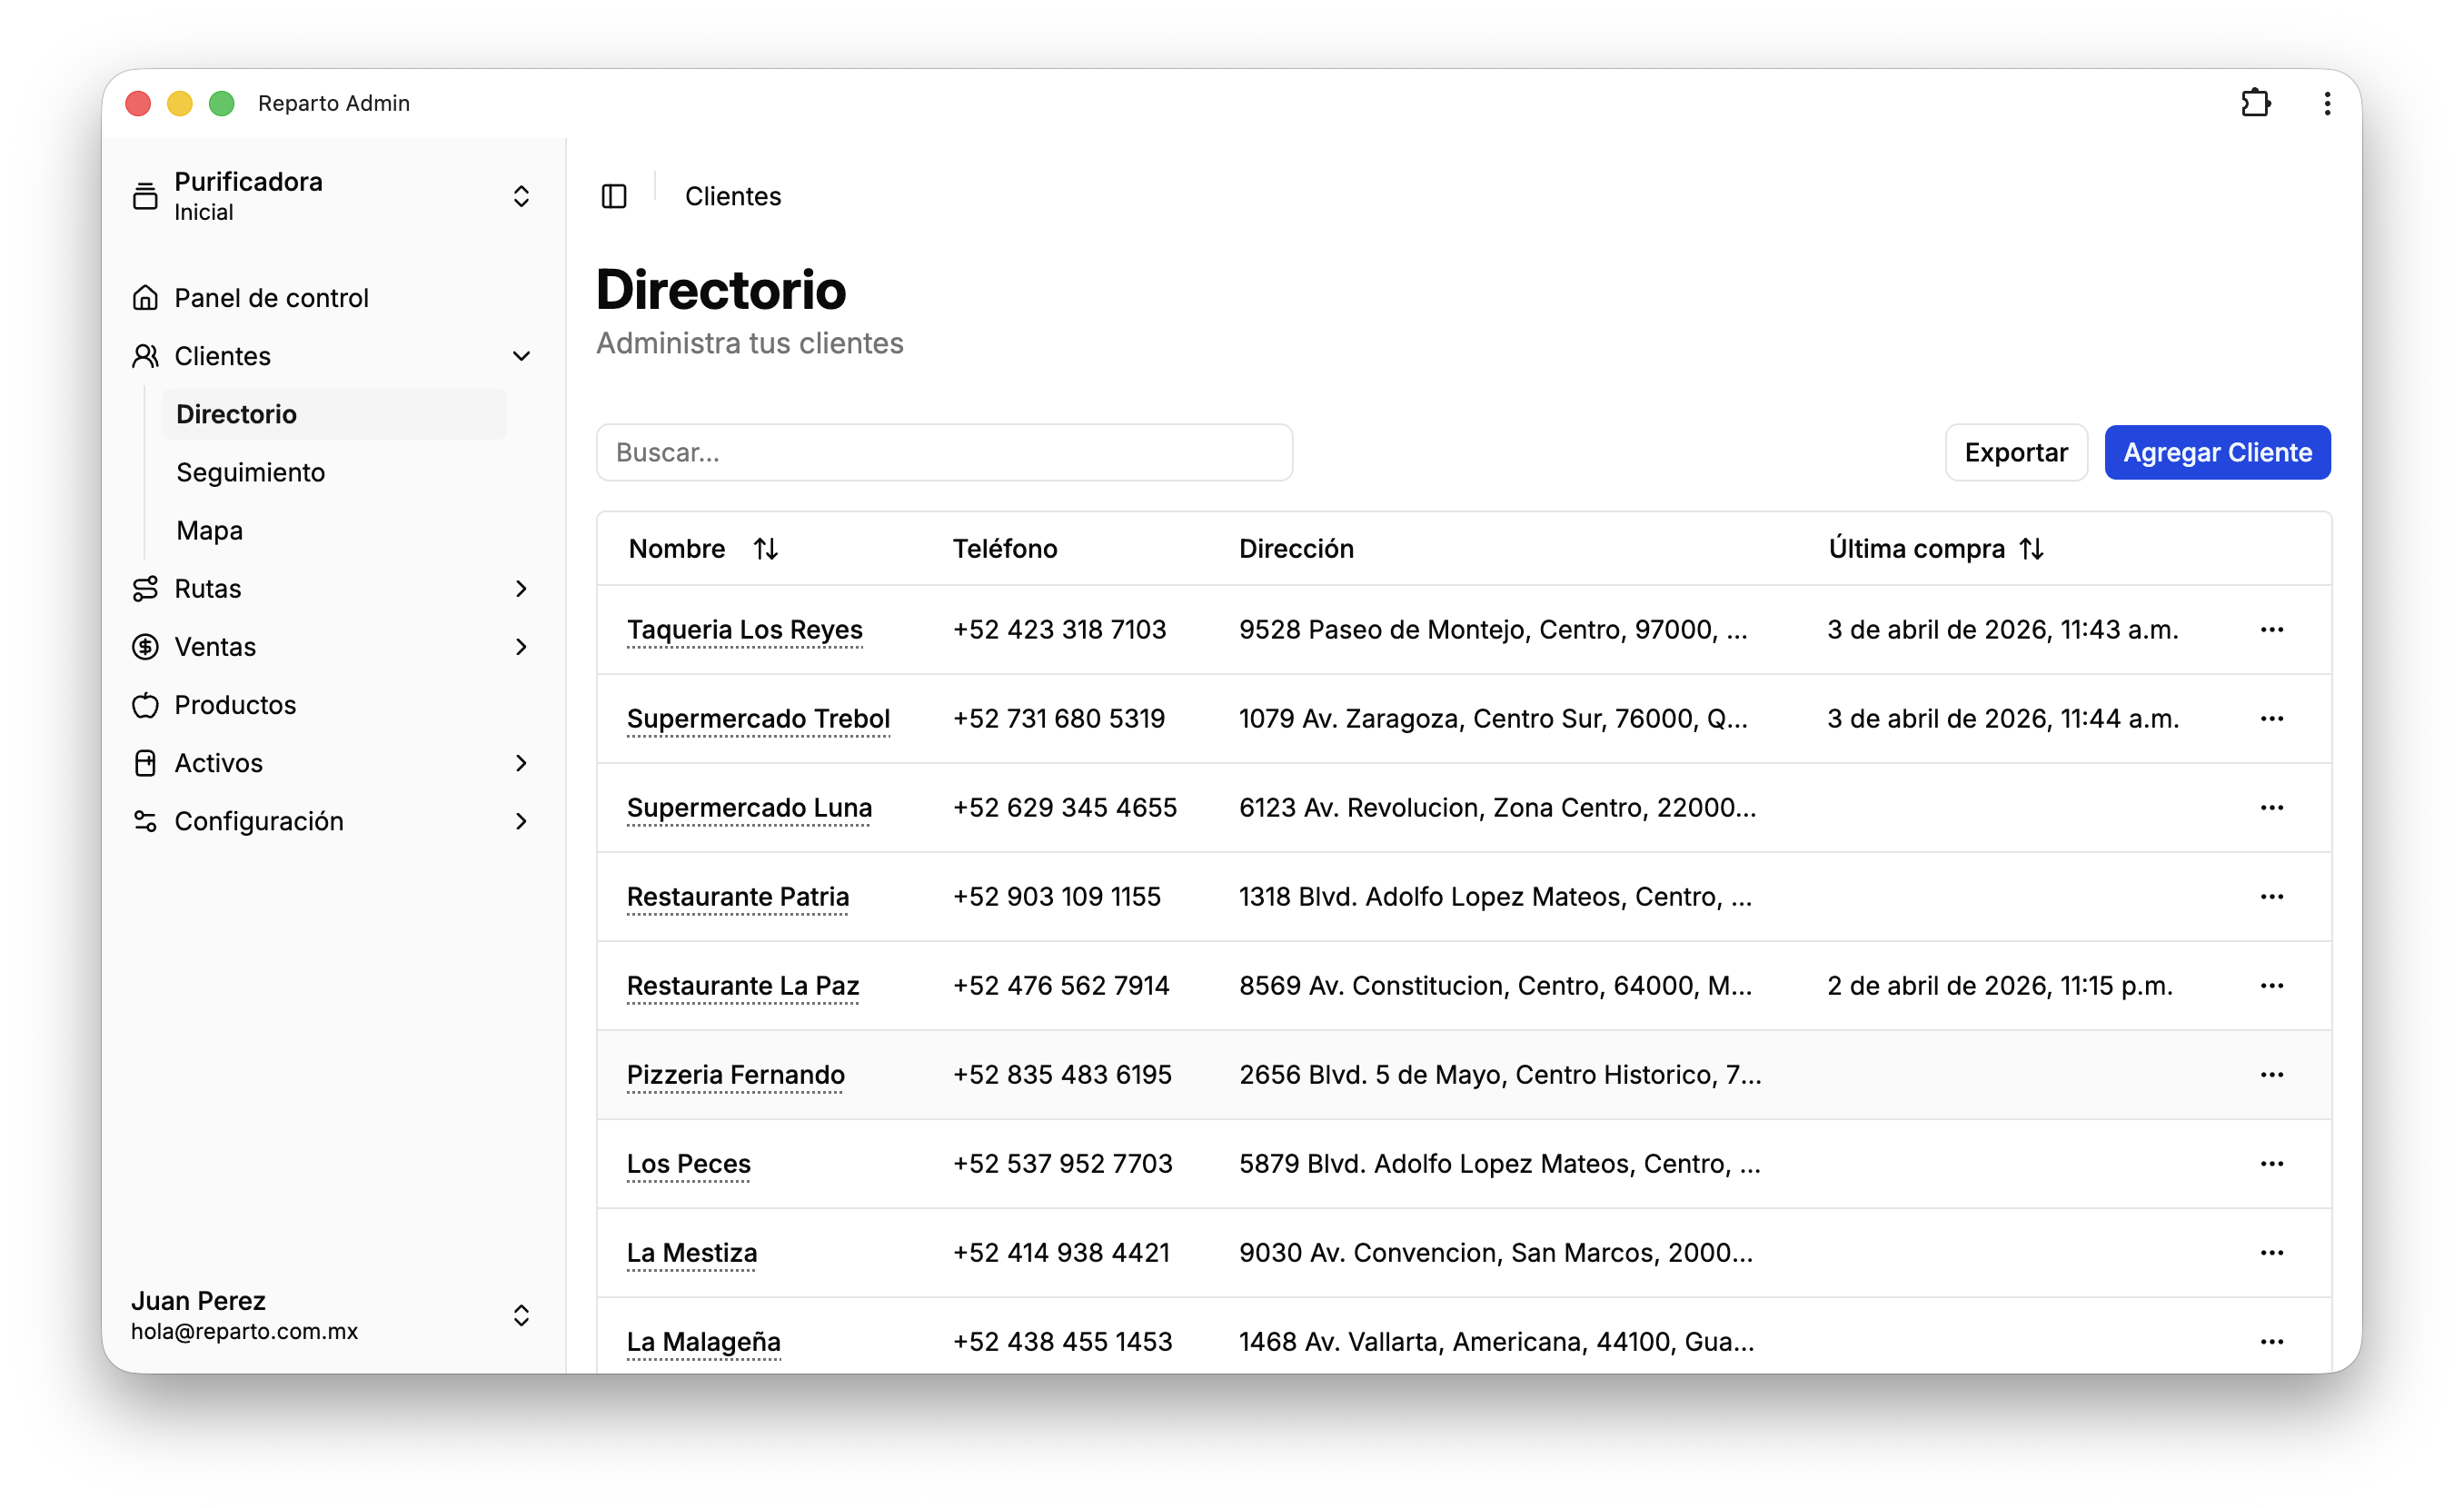The height and width of the screenshot is (1508, 2464).
Task: Open actions menu for La Malageña
Action: click(2271, 1342)
